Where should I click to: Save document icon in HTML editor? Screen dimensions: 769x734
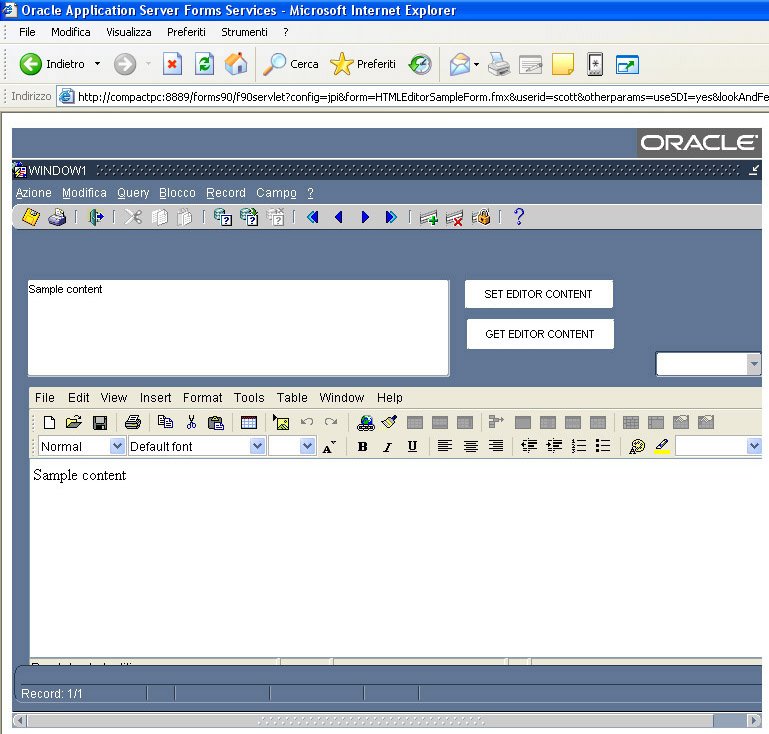100,423
